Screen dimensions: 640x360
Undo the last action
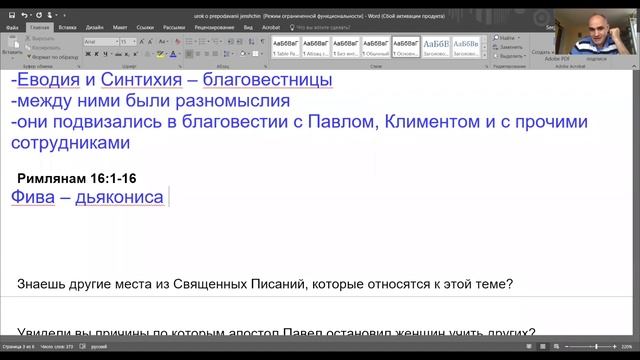pyautogui.click(x=24, y=15)
